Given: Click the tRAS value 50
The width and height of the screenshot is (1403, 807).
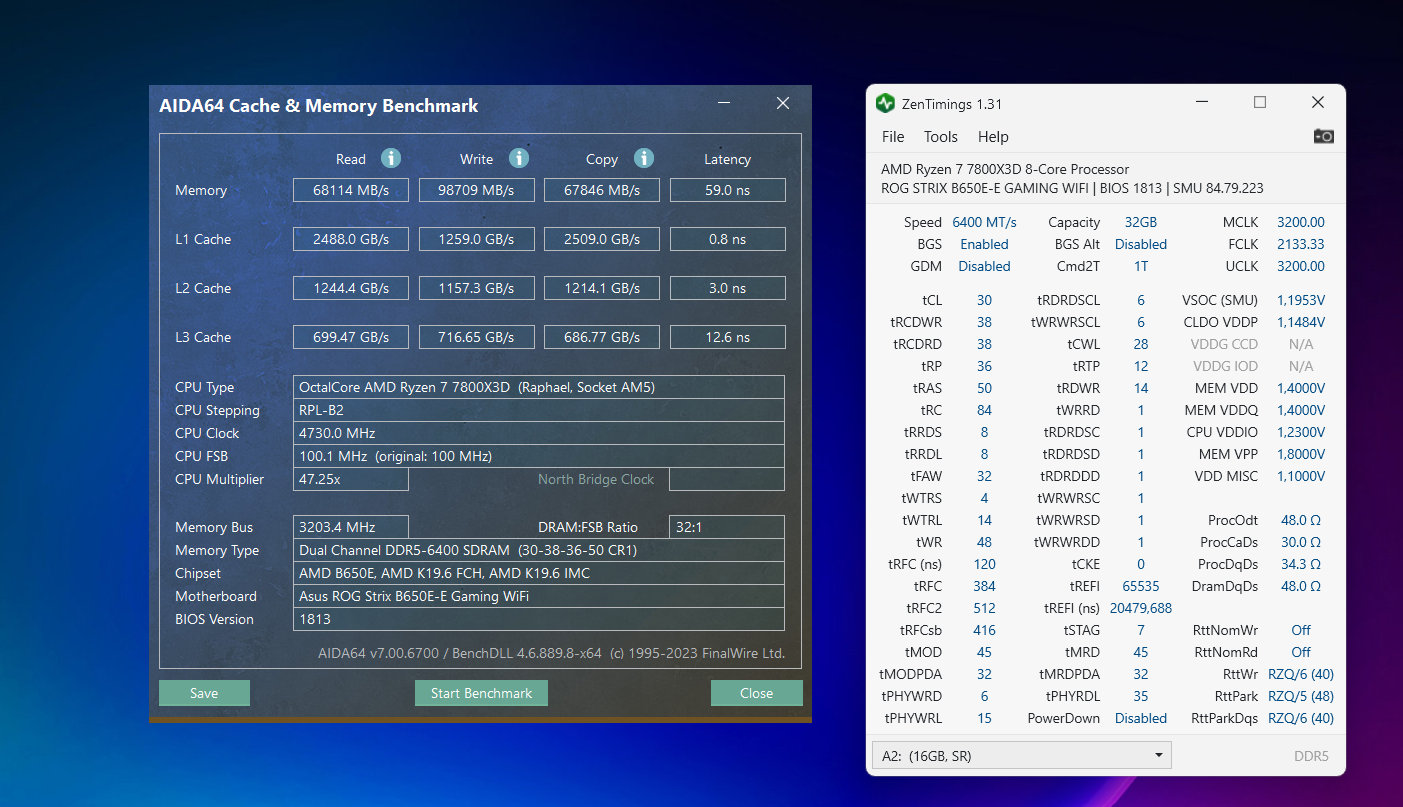Looking at the screenshot, I should tap(984, 388).
